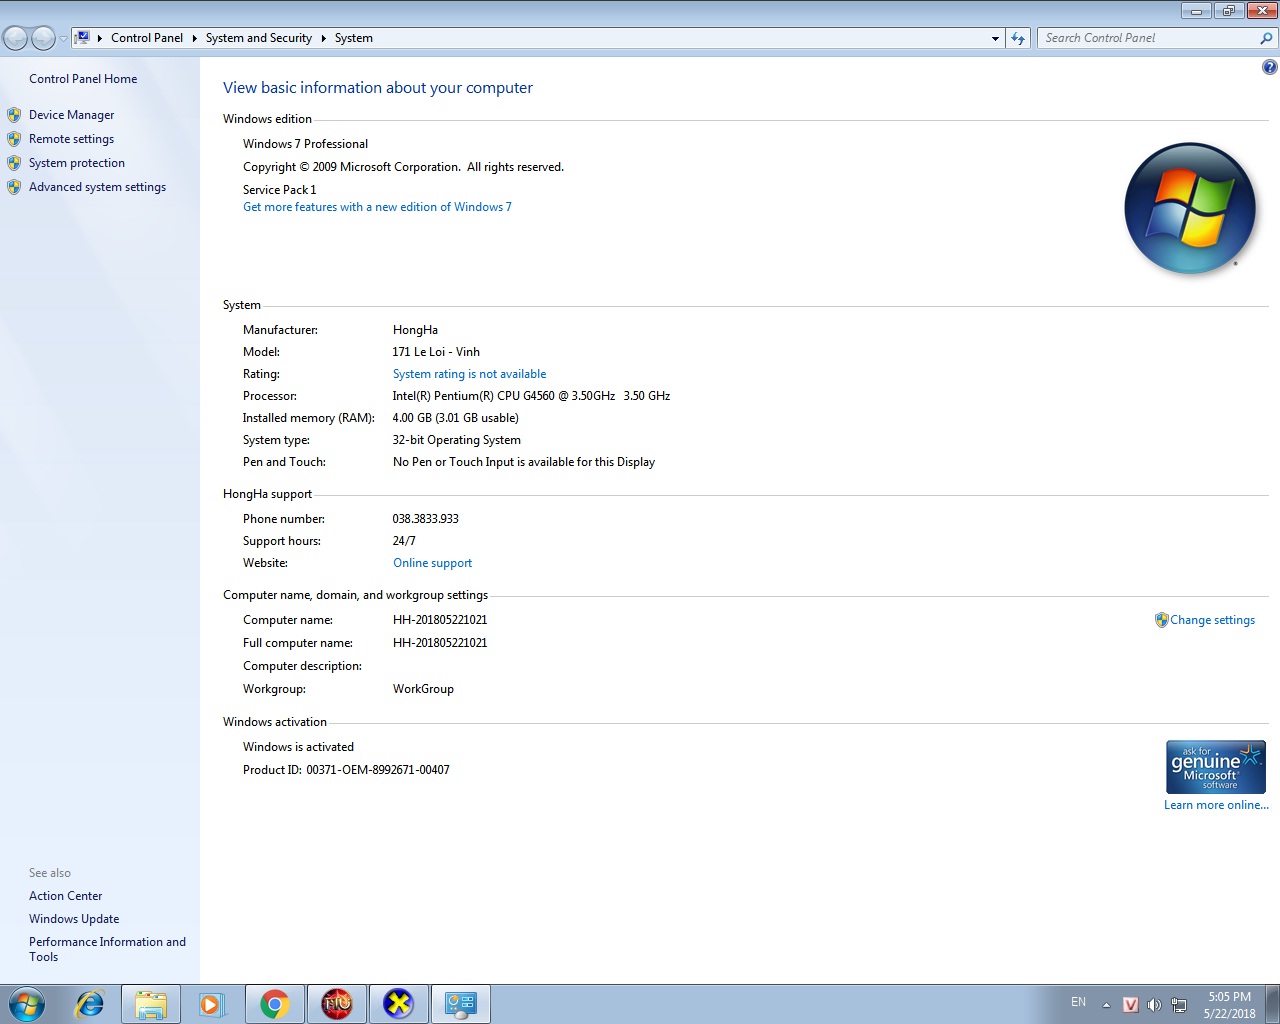The image size is (1280, 1024).
Task: Click the refresh button beside address bar
Action: (x=1018, y=38)
